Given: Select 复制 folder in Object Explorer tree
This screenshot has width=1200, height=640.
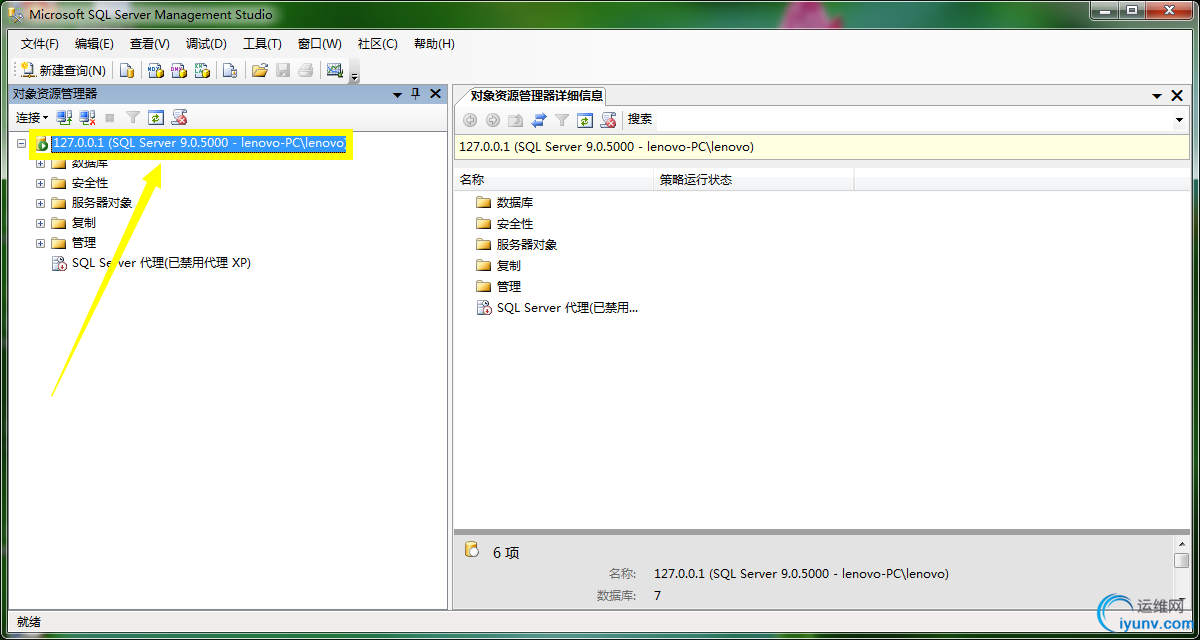Looking at the screenshot, I should pyautogui.click(x=84, y=223).
